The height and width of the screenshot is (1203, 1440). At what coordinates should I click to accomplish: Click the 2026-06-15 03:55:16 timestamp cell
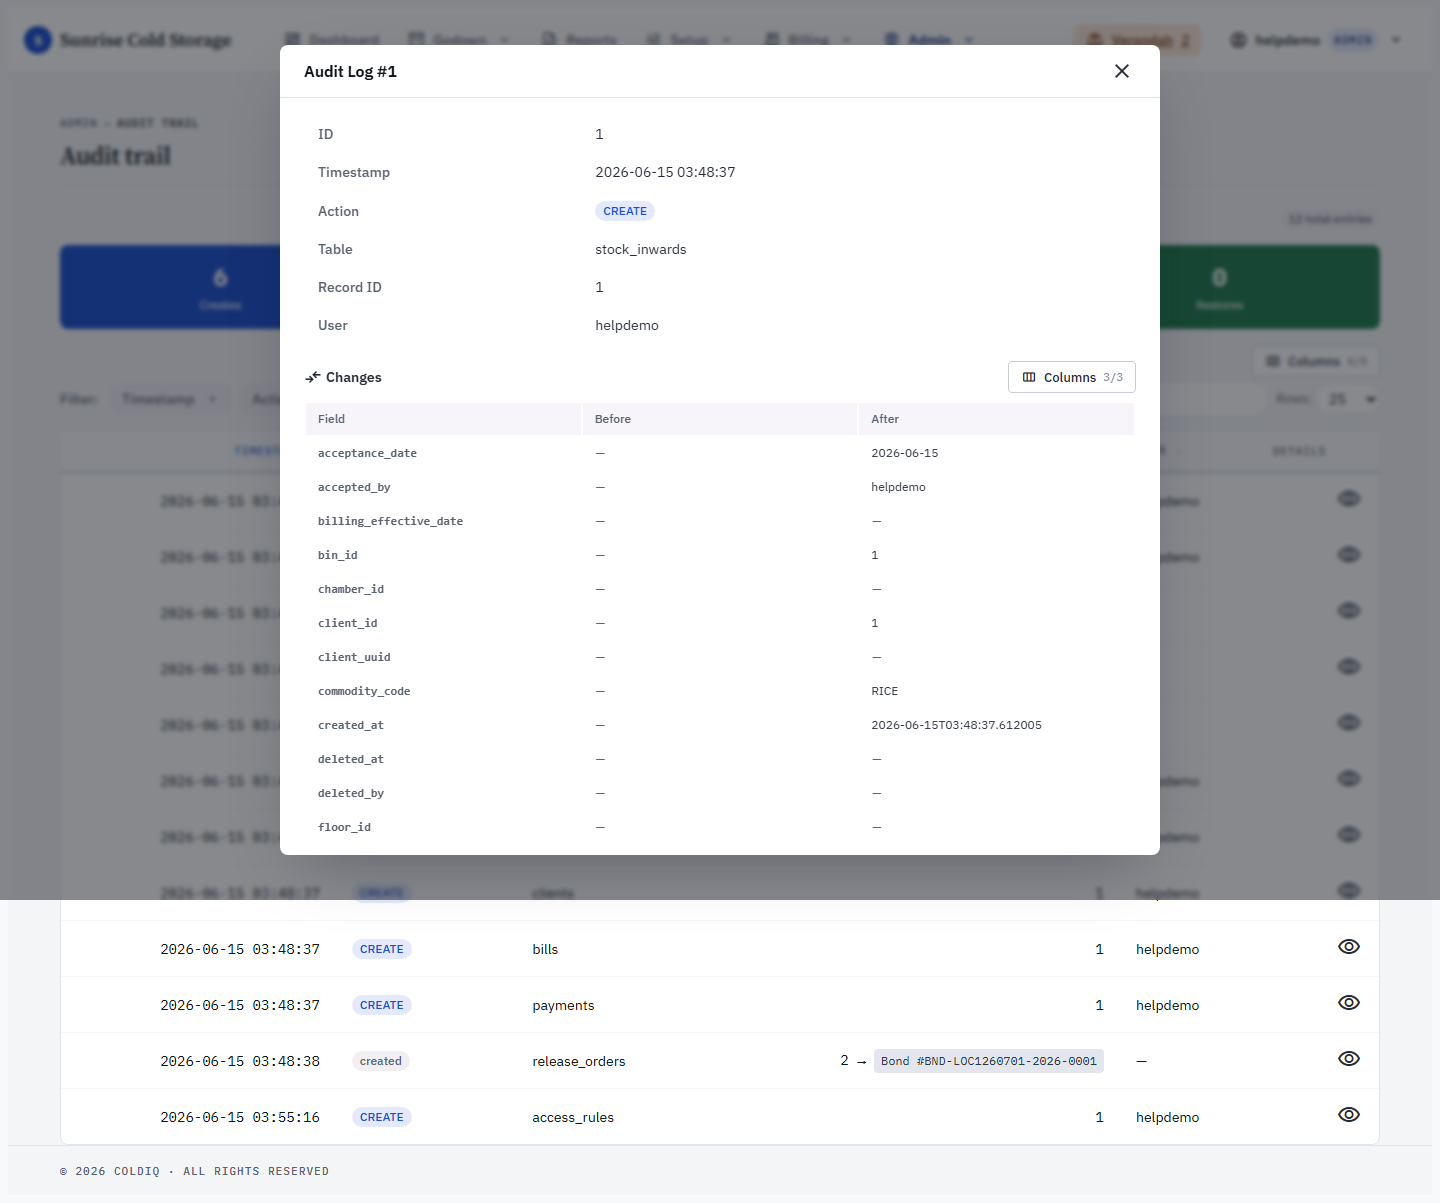(240, 1117)
